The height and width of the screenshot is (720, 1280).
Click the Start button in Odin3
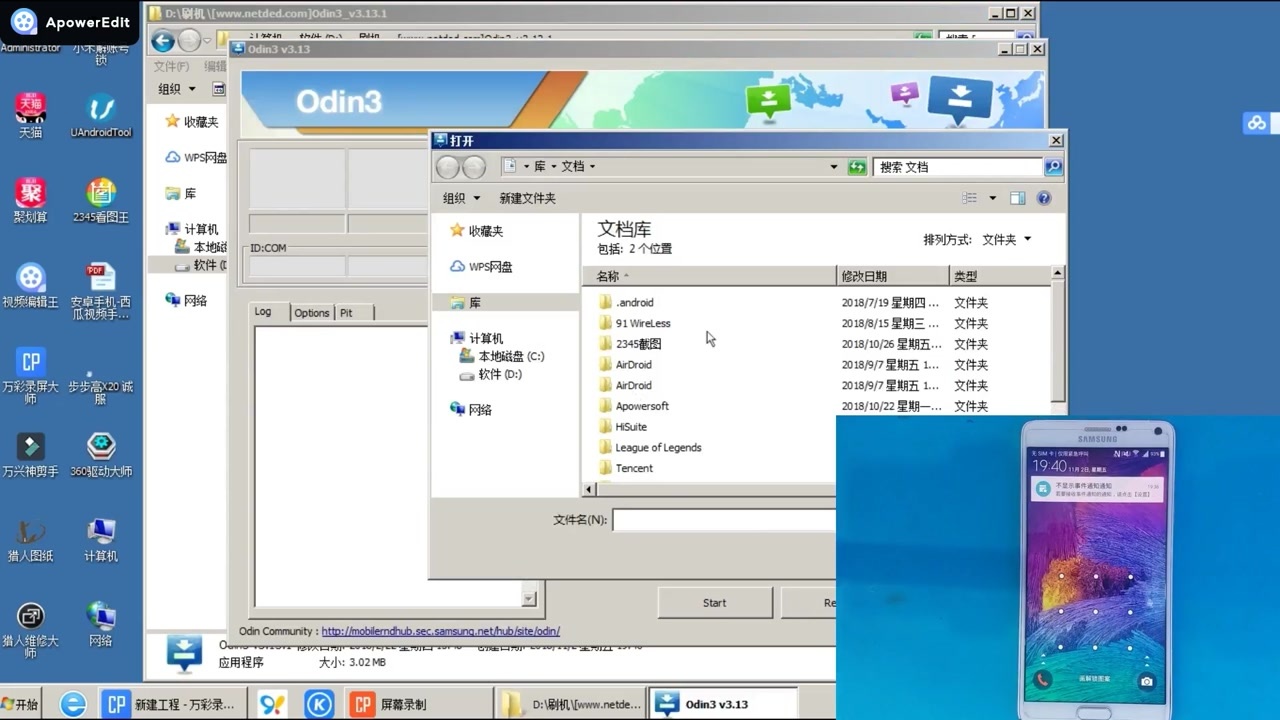714,603
